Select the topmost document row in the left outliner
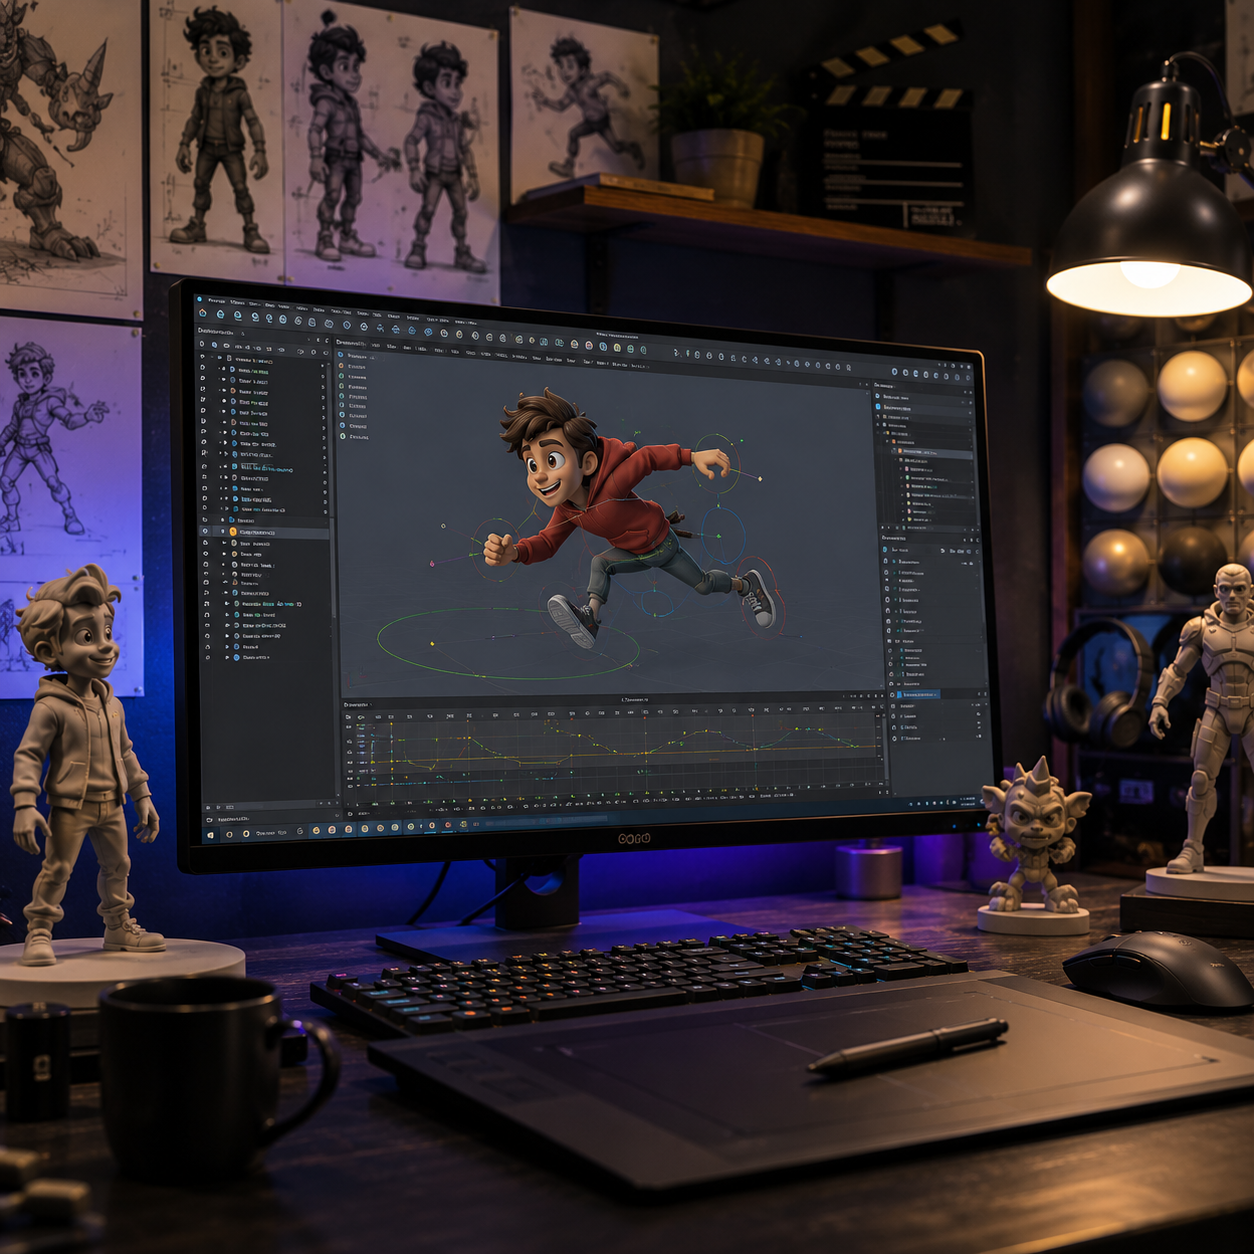 (265, 360)
